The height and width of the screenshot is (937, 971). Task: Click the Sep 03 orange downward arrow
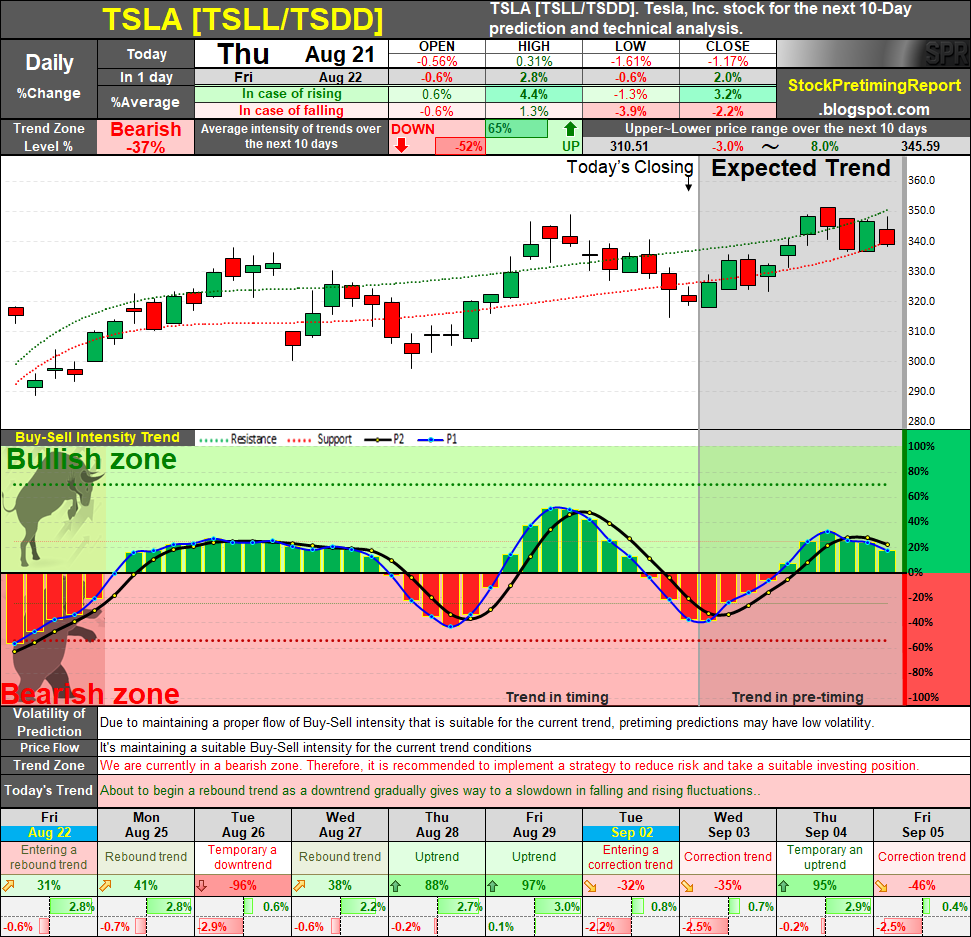tap(688, 886)
